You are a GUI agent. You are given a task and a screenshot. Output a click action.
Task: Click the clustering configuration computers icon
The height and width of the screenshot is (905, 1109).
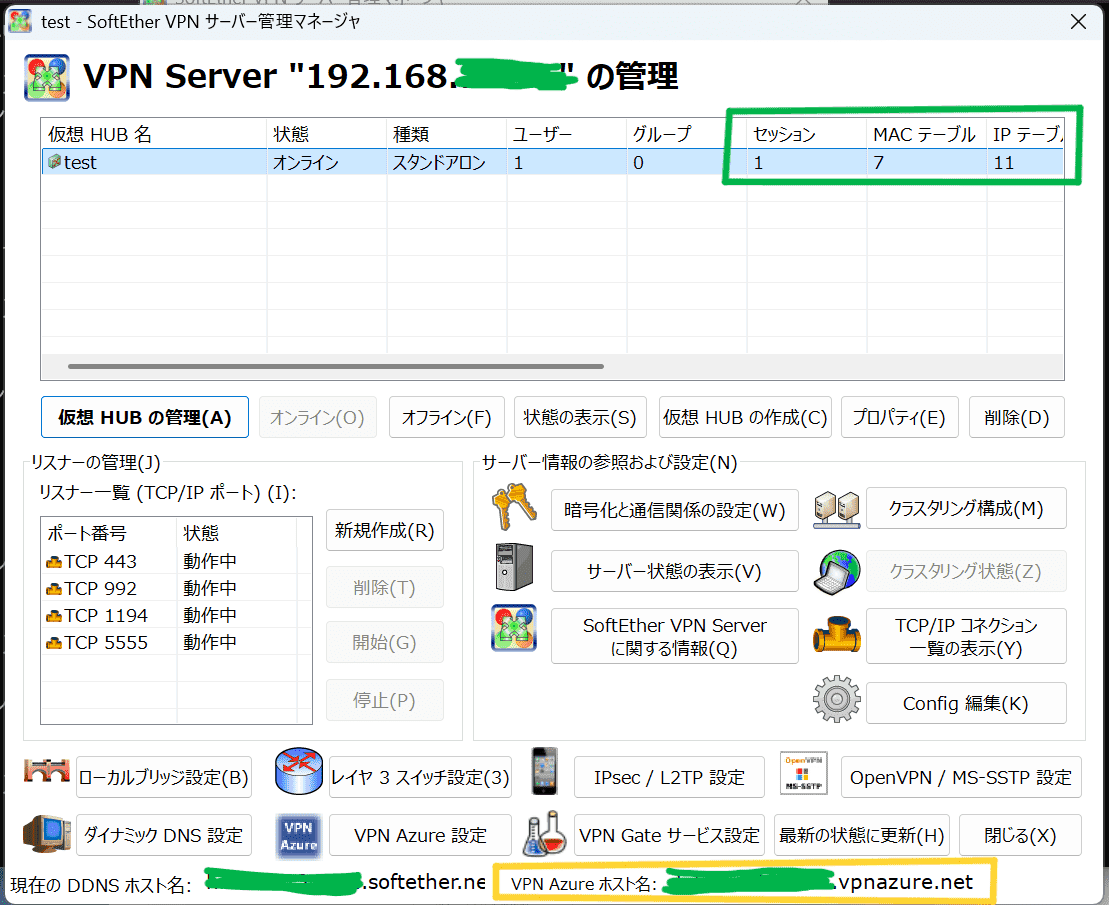pos(837,508)
